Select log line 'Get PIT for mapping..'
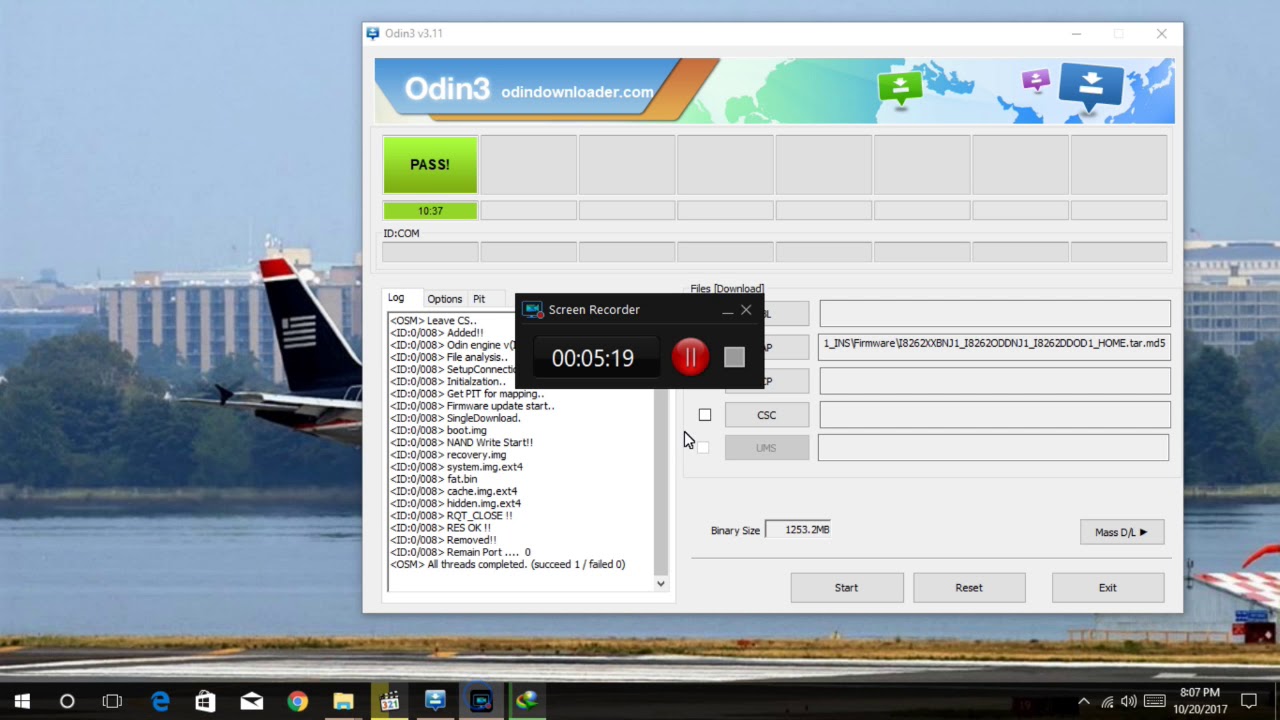 [x=467, y=394]
